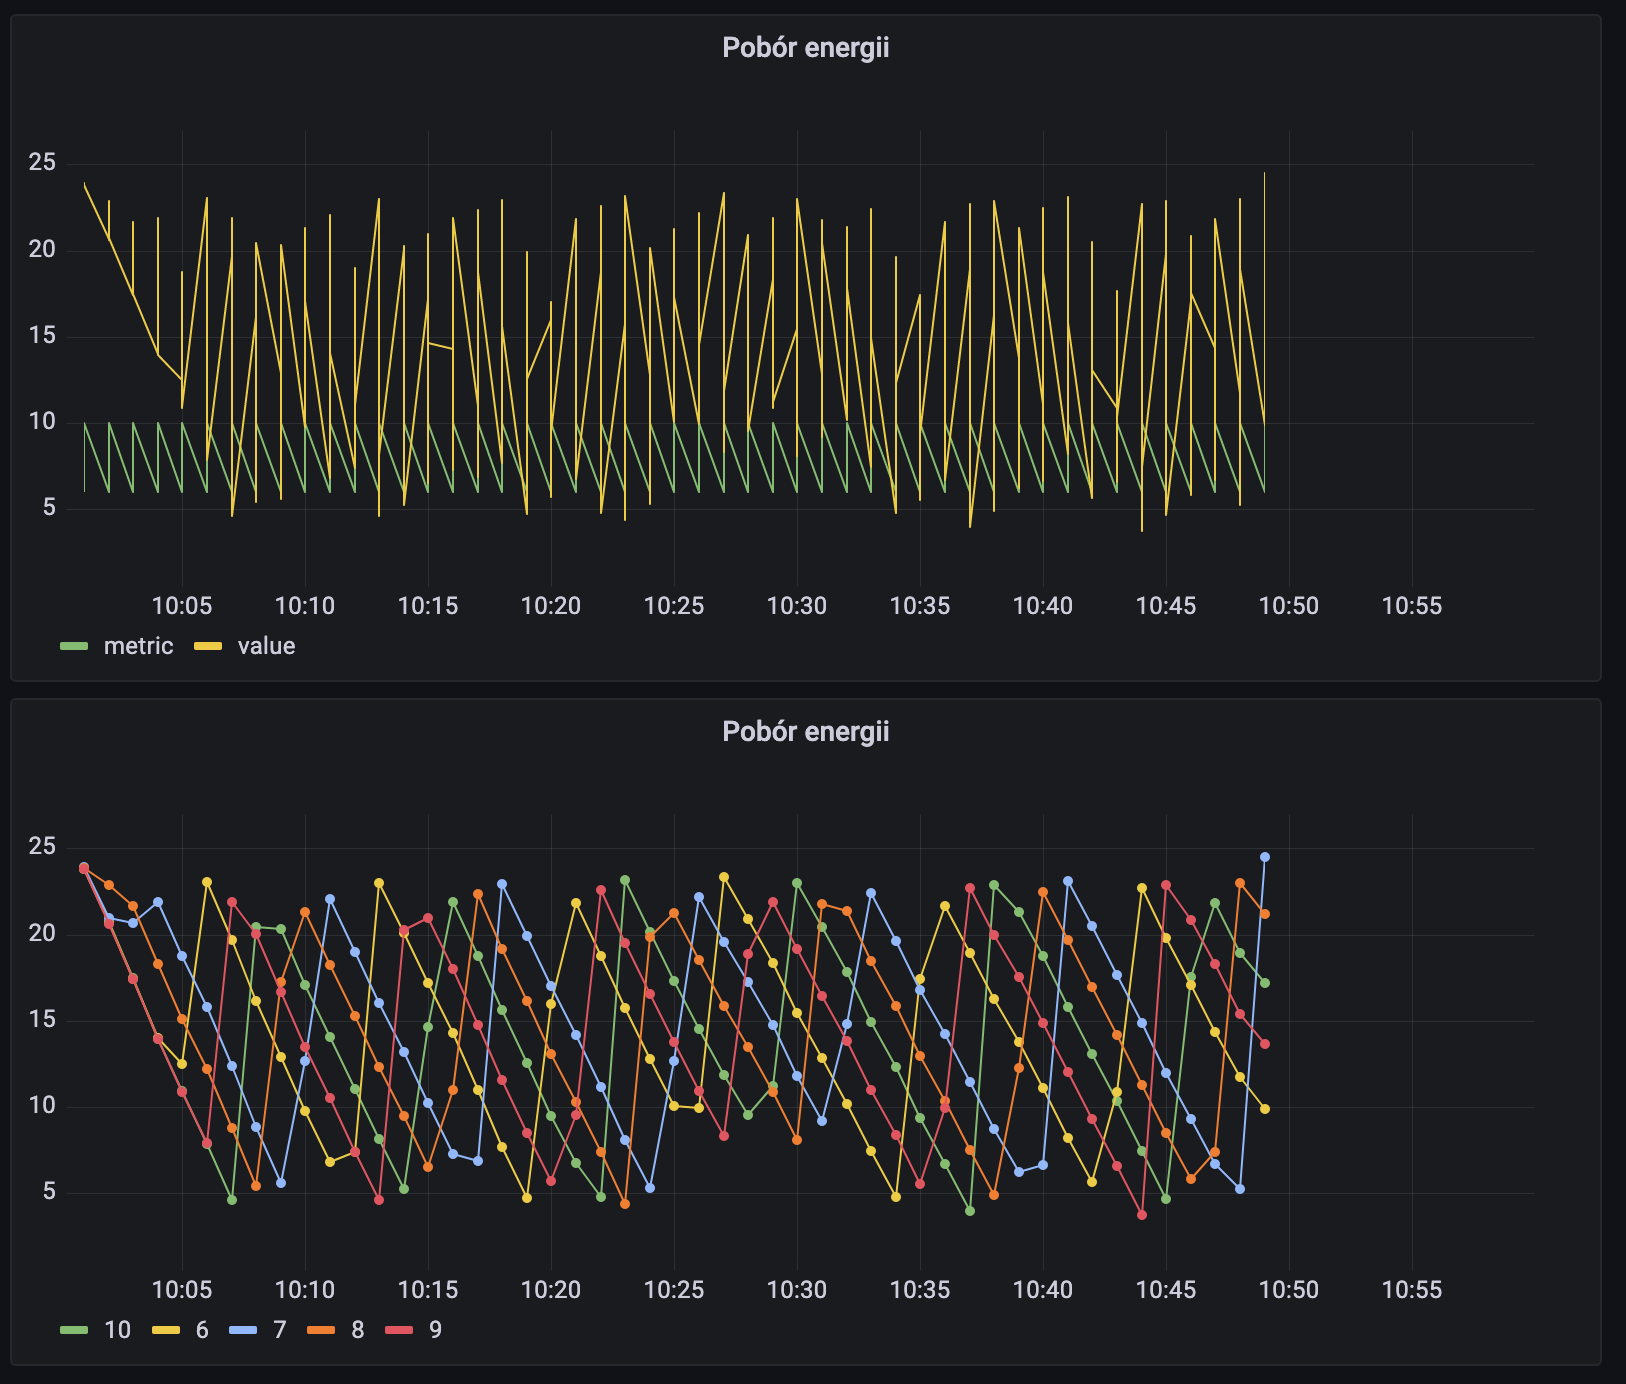Click the 10:55 label on top chart axis
Image resolution: width=1626 pixels, height=1384 pixels.
[x=1412, y=606]
